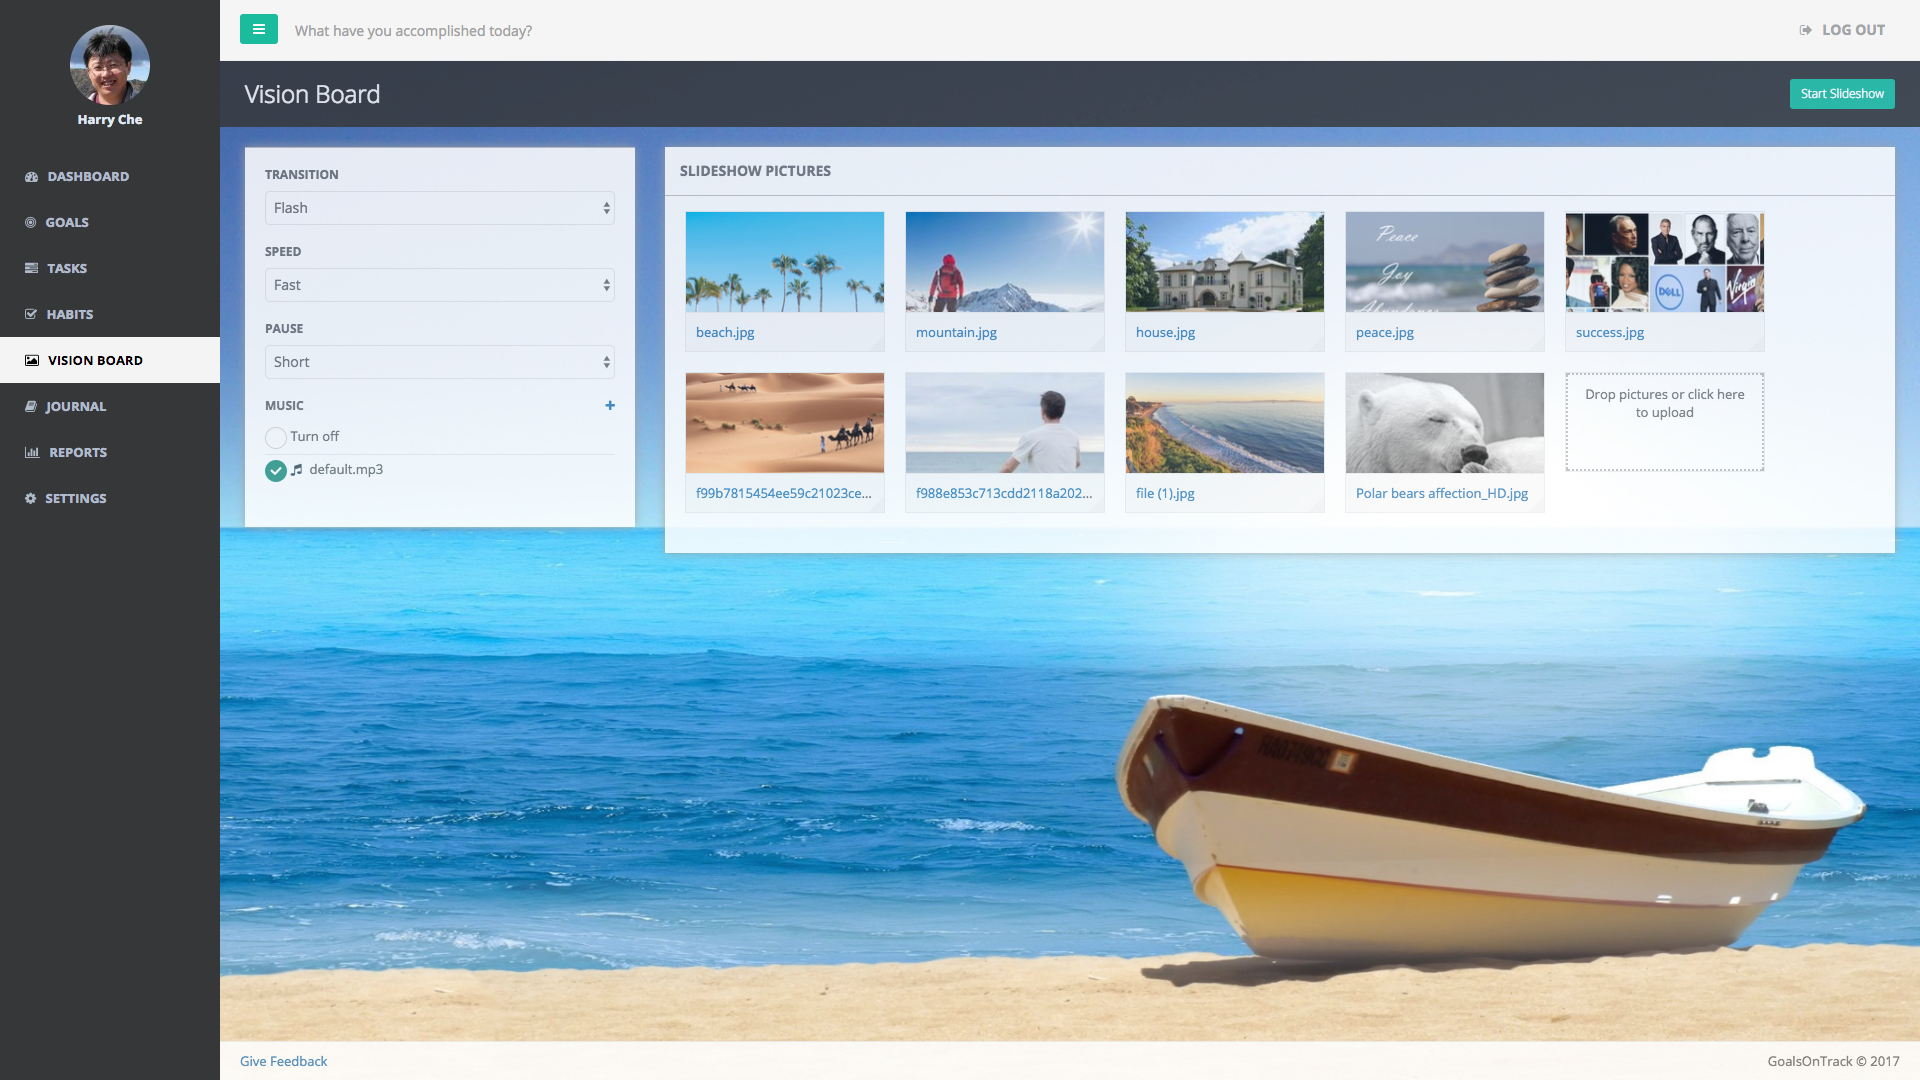The height and width of the screenshot is (1080, 1920).
Task: Click the Log Out link
Action: [x=1842, y=30]
